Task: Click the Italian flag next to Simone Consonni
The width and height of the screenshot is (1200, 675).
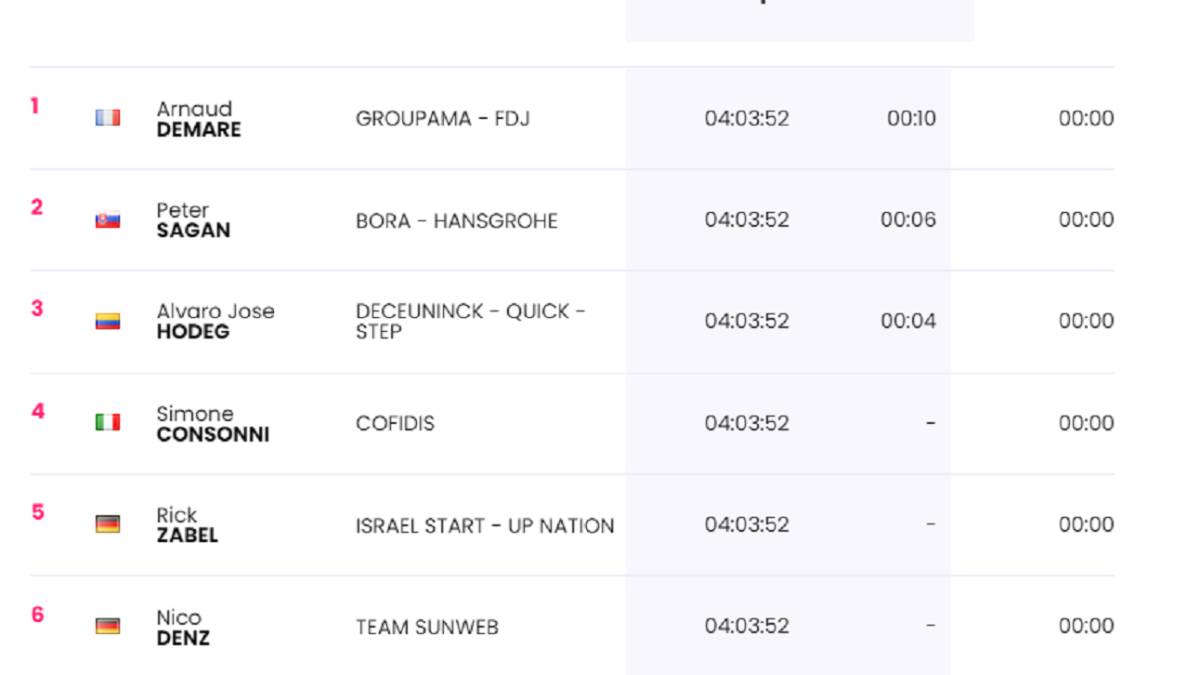Action: (x=108, y=423)
